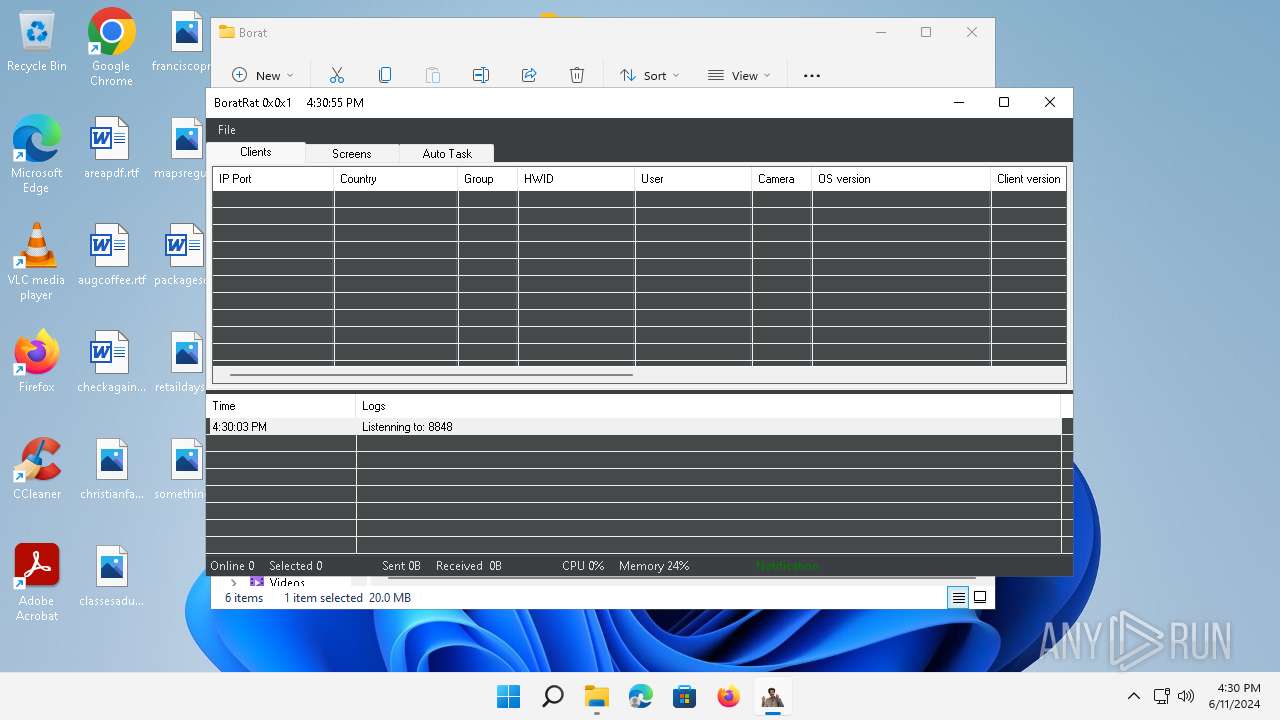Click the Paste icon in Explorer toolbar

click(433, 75)
